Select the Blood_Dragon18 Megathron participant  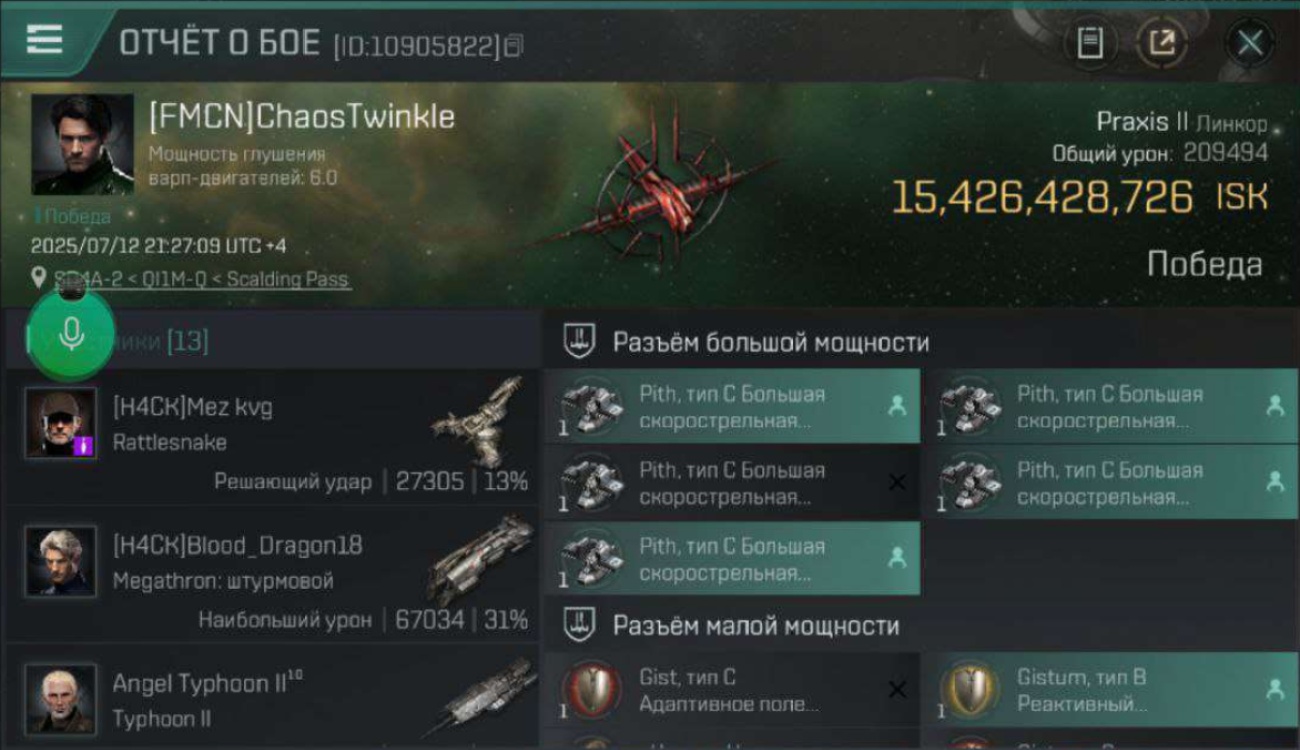273,575
